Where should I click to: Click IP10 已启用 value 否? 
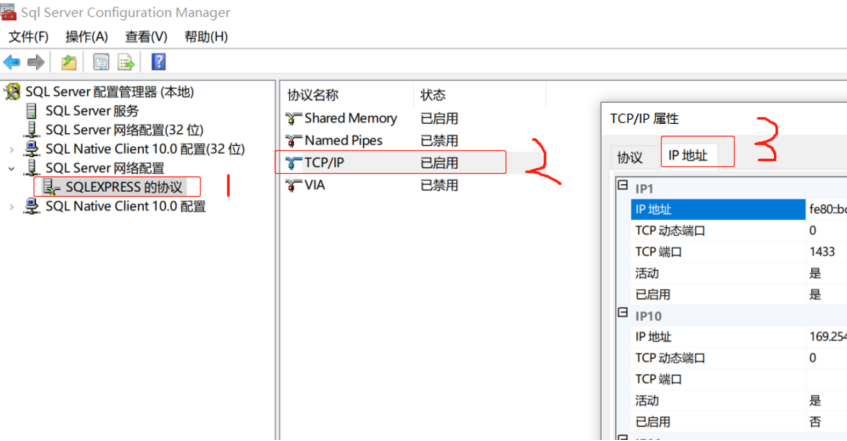click(815, 422)
